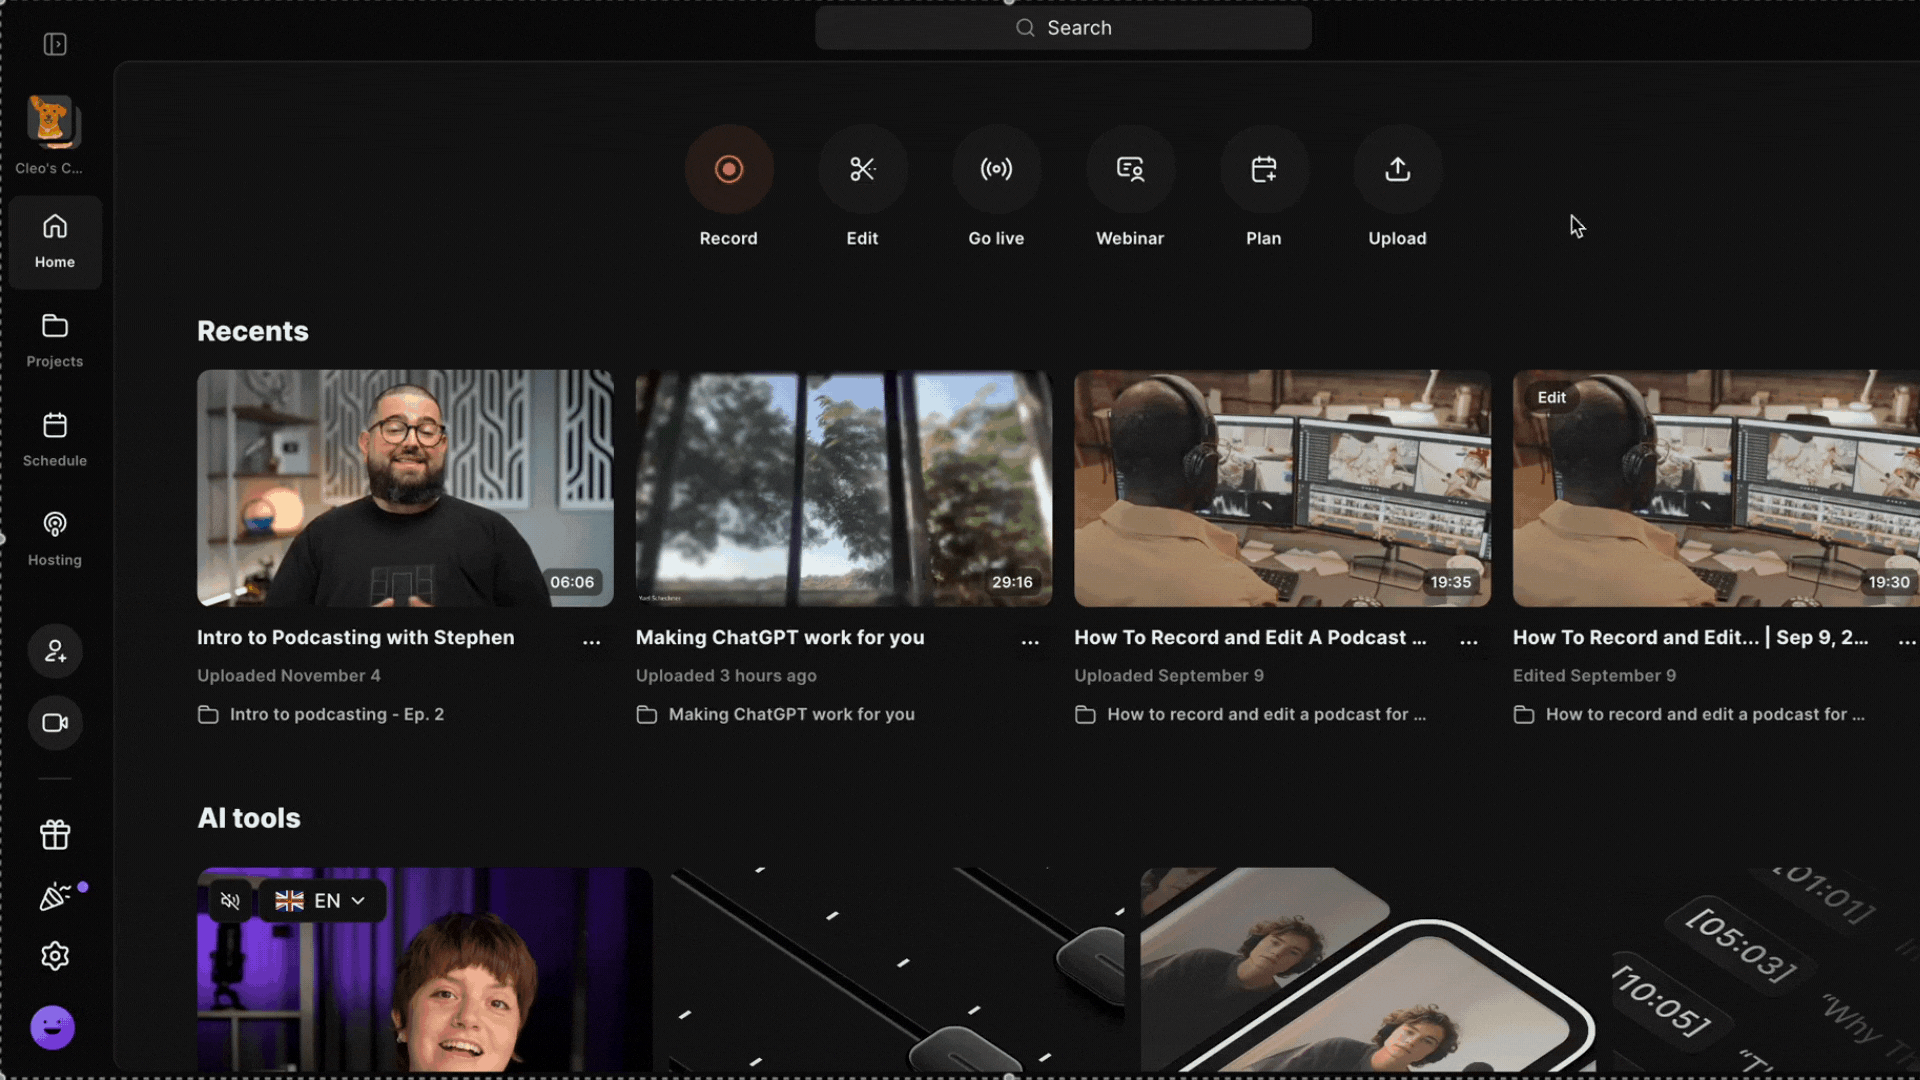Unmute the AI tools preview video
The height and width of the screenshot is (1080, 1920).
pos(231,901)
